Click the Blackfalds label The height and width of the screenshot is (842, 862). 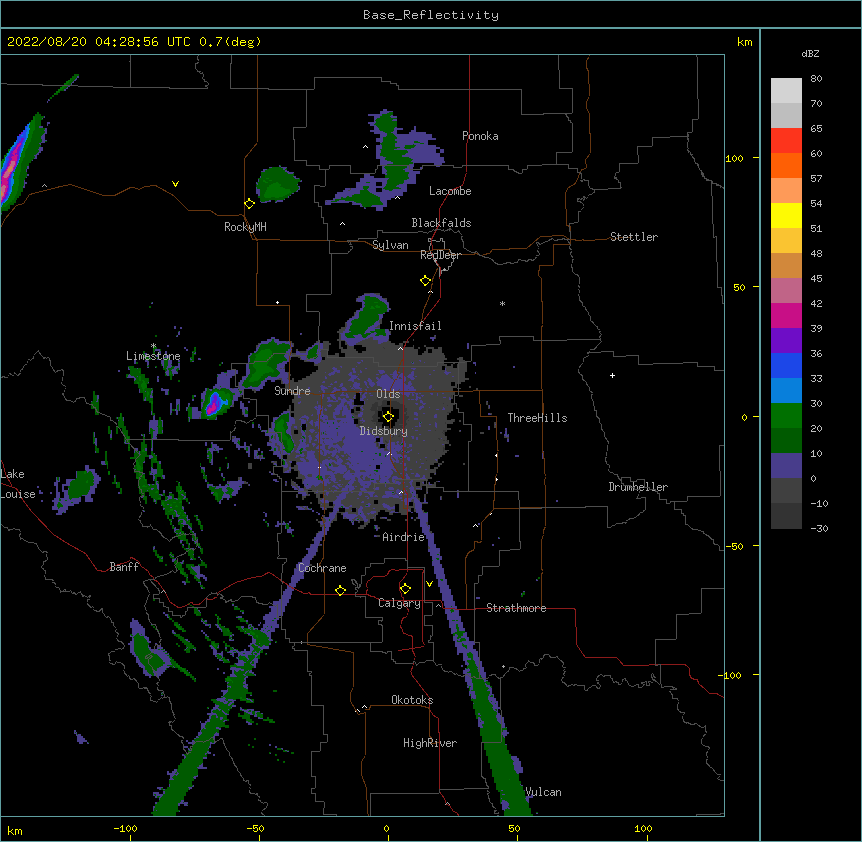441,223
